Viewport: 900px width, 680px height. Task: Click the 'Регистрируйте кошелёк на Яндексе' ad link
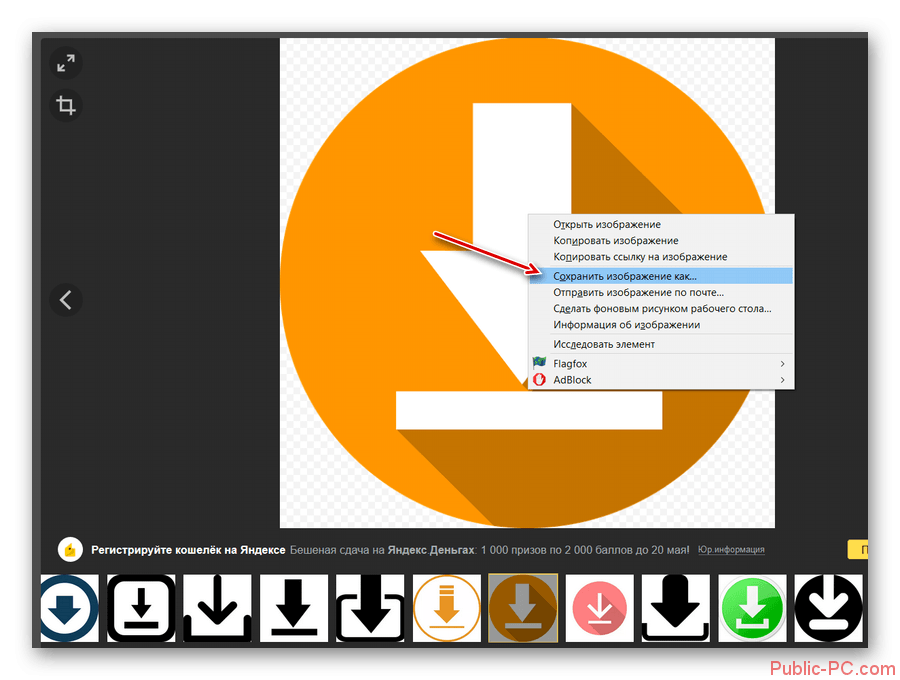coord(188,549)
